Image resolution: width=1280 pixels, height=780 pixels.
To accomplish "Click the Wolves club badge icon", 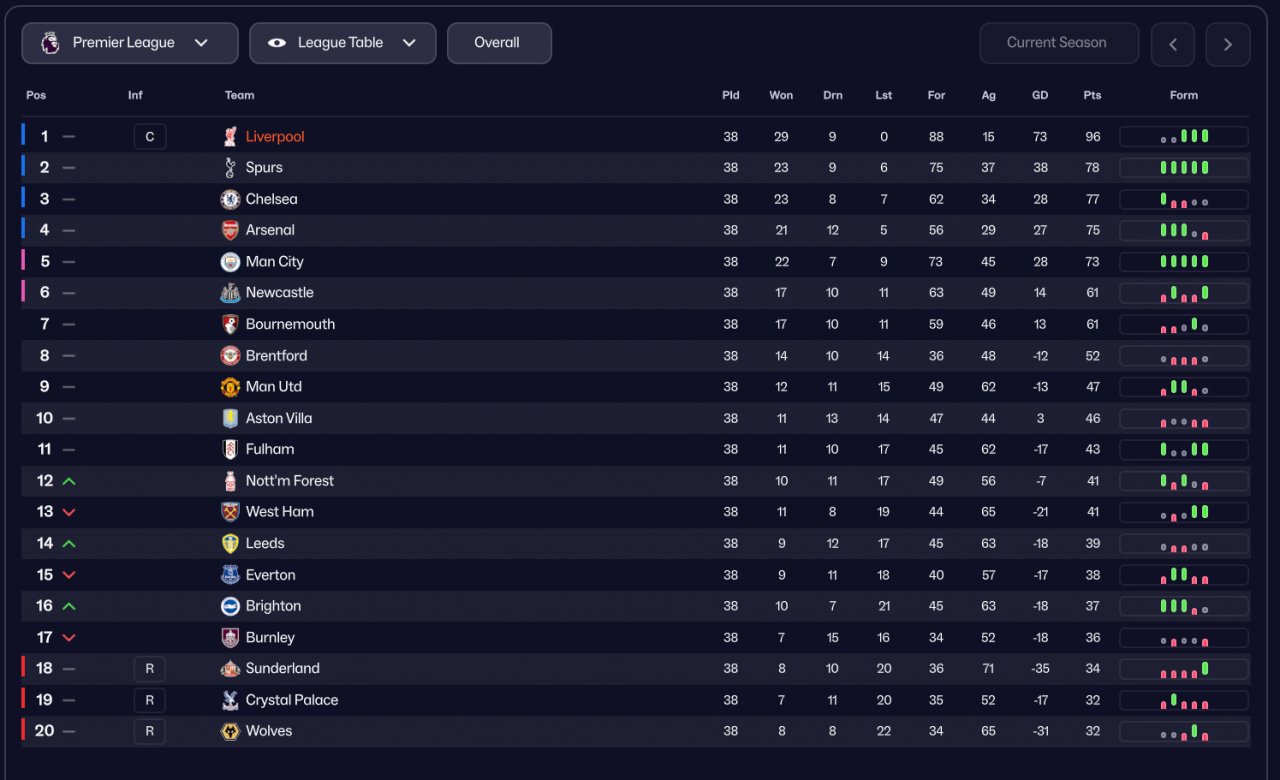I will pyautogui.click(x=230, y=731).
